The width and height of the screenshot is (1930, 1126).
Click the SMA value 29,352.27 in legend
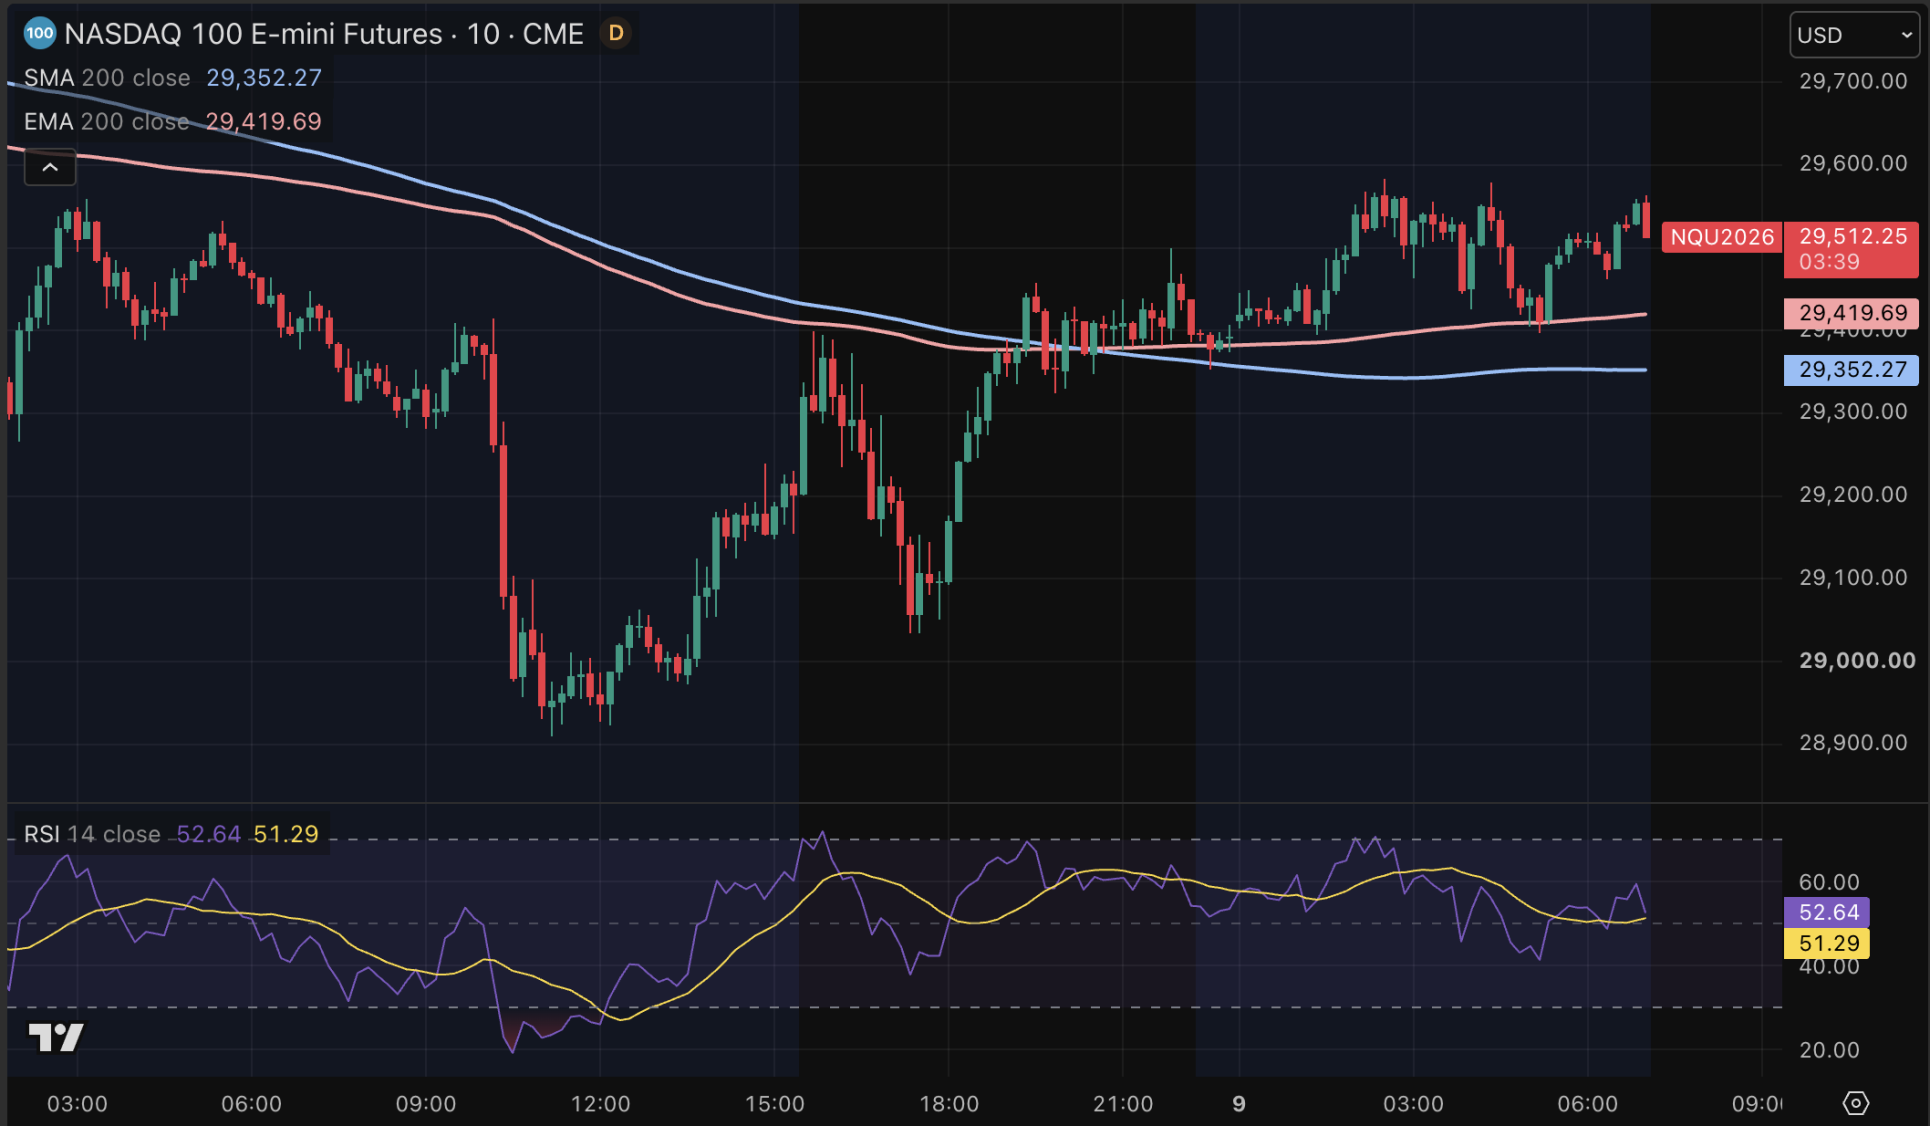click(264, 78)
